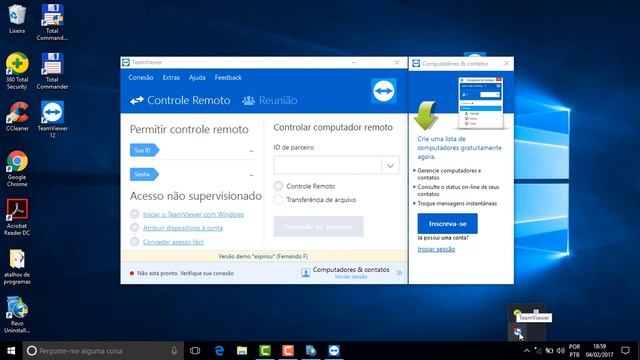Open the CCleaner desktop shortcut
Screen dimensions: 640x360
coord(17,116)
